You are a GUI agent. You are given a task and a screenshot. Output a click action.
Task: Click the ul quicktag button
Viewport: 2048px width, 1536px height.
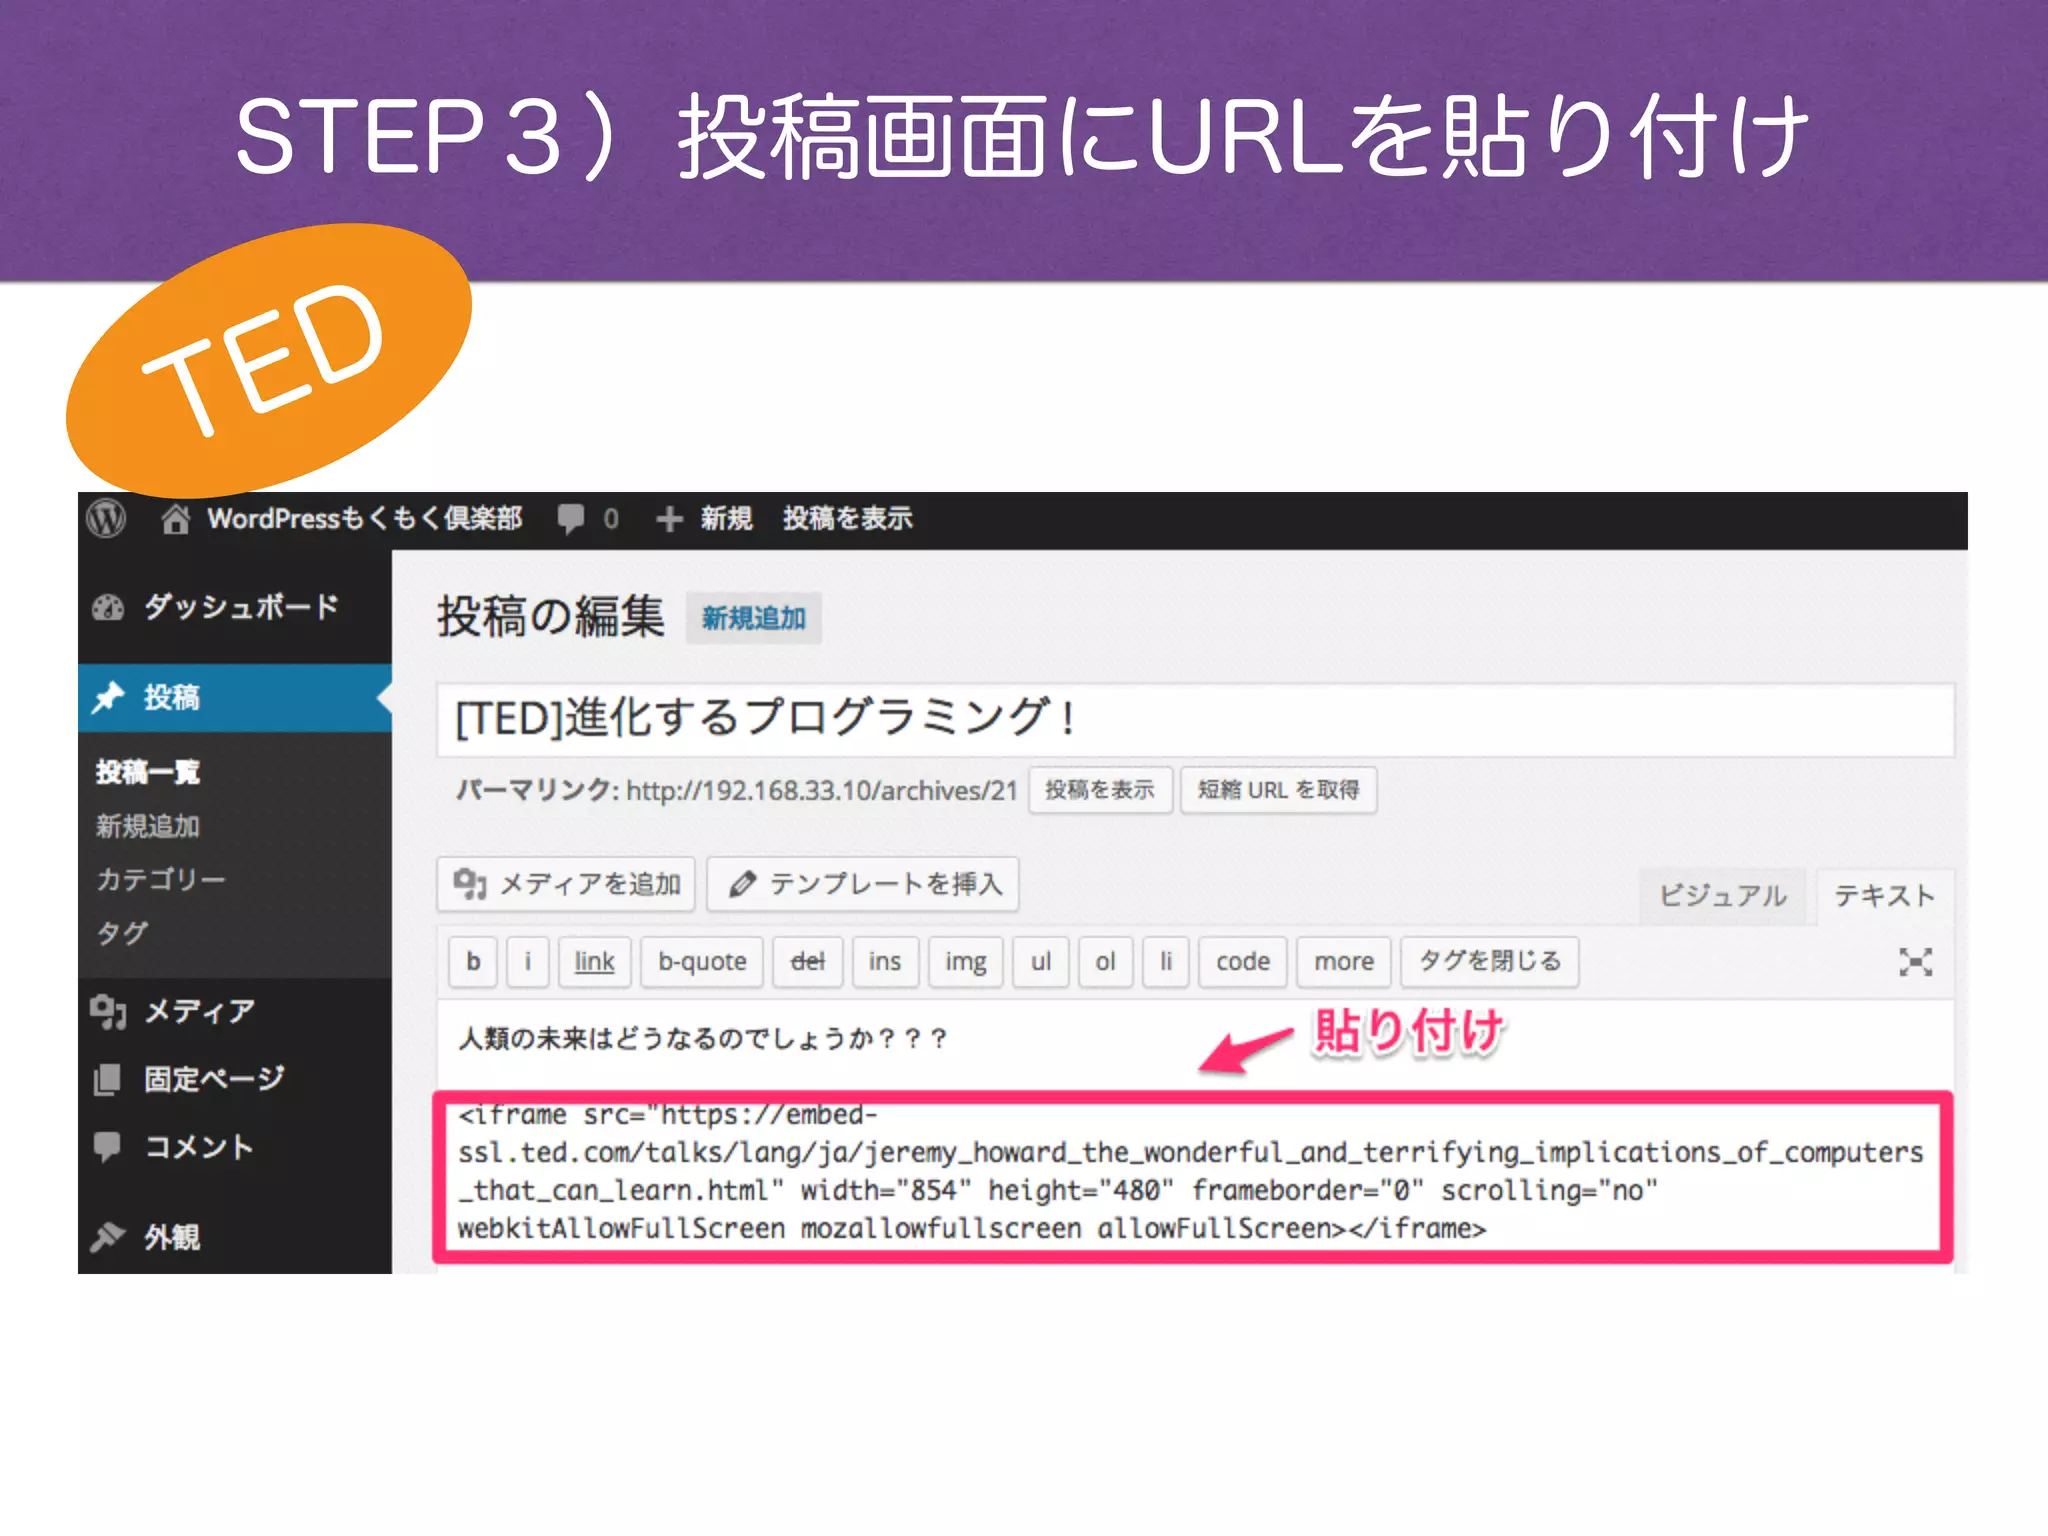click(x=1041, y=962)
